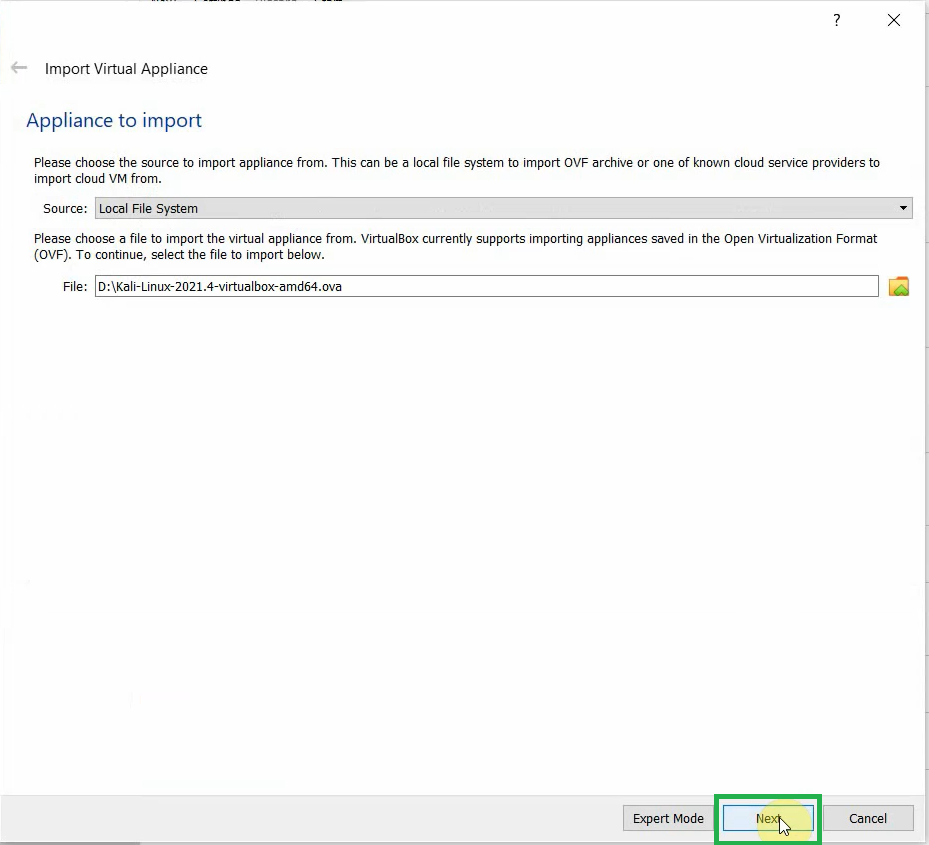
Task: Click Next to continue the import
Action: point(768,818)
